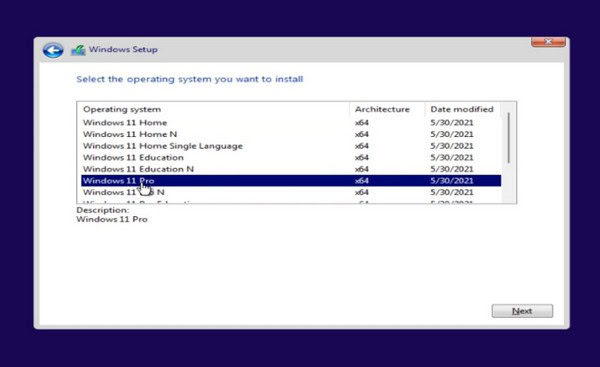Select Windows 11 Home Single Language
Image resolution: width=600 pixels, height=367 pixels.
(291, 146)
